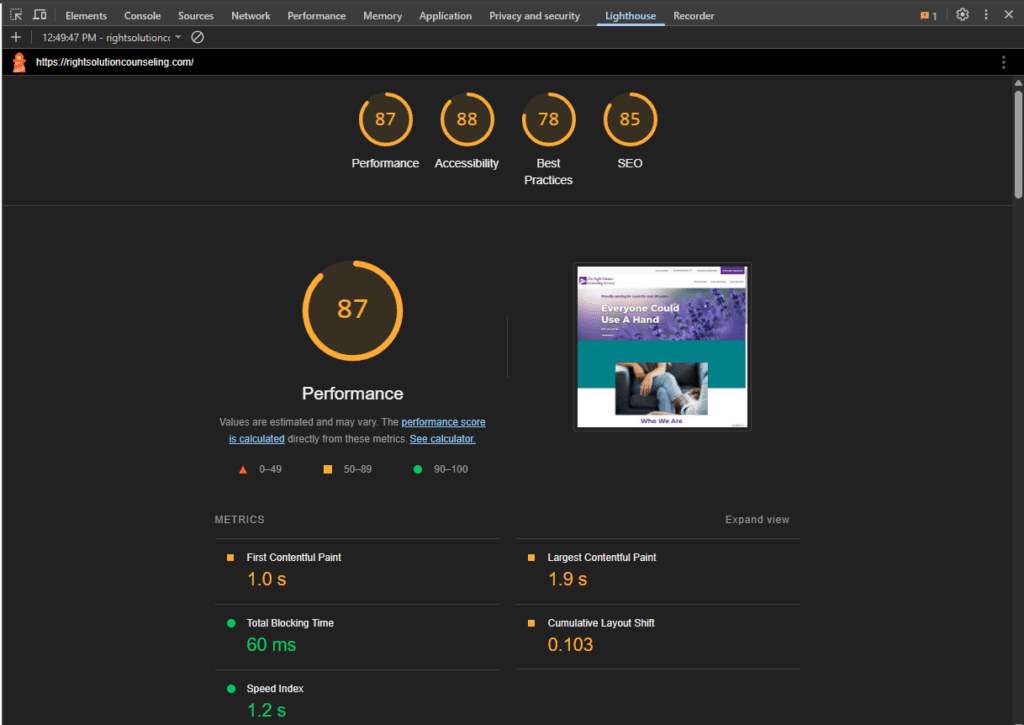
Task: Open the Sources tab
Action: [195, 16]
